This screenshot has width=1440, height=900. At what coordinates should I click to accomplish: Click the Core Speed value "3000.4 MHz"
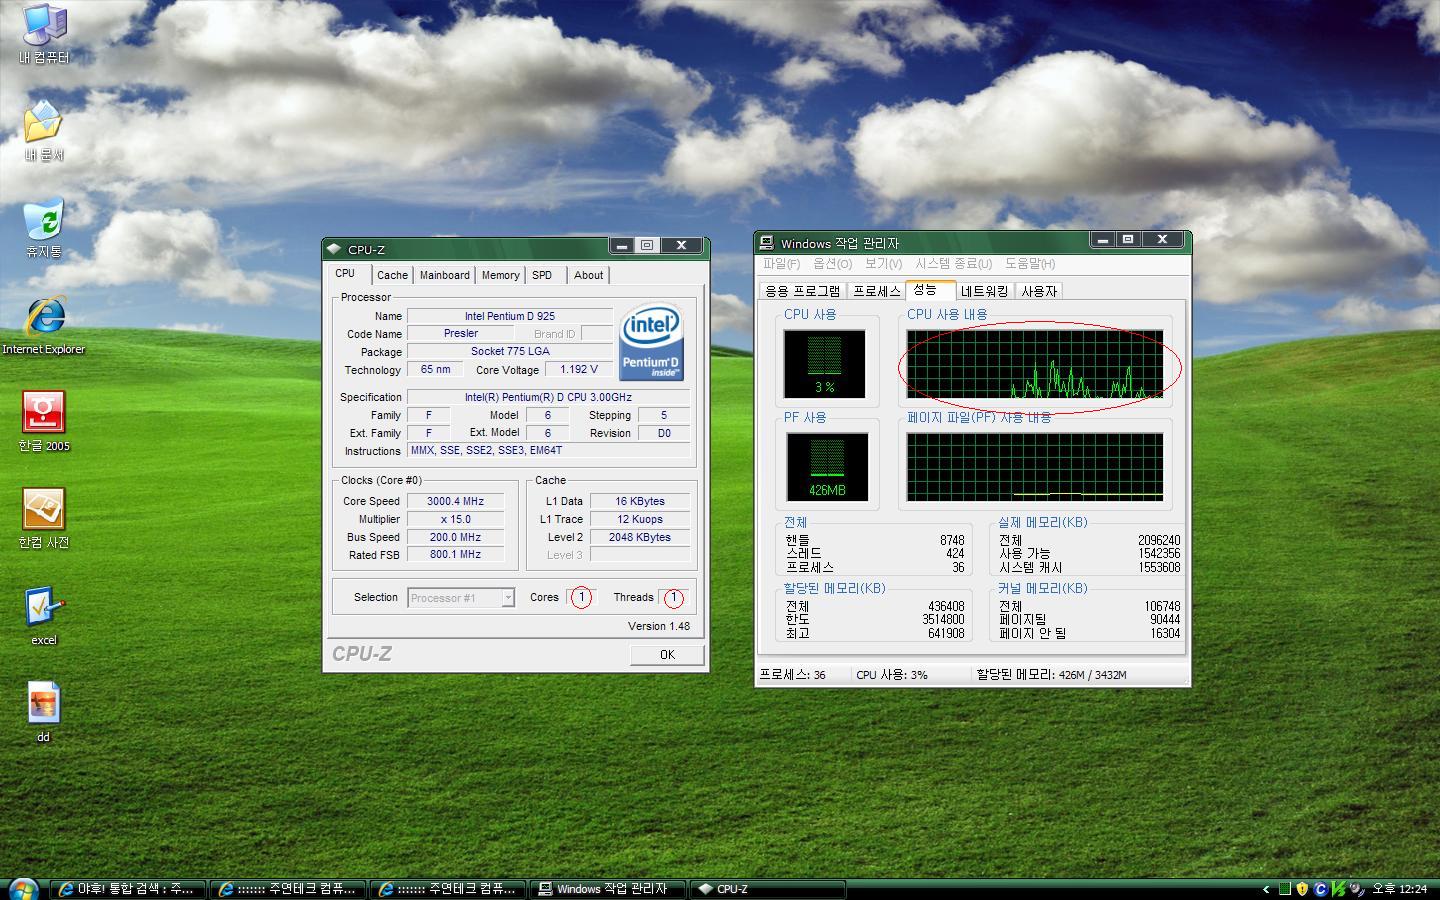point(455,502)
